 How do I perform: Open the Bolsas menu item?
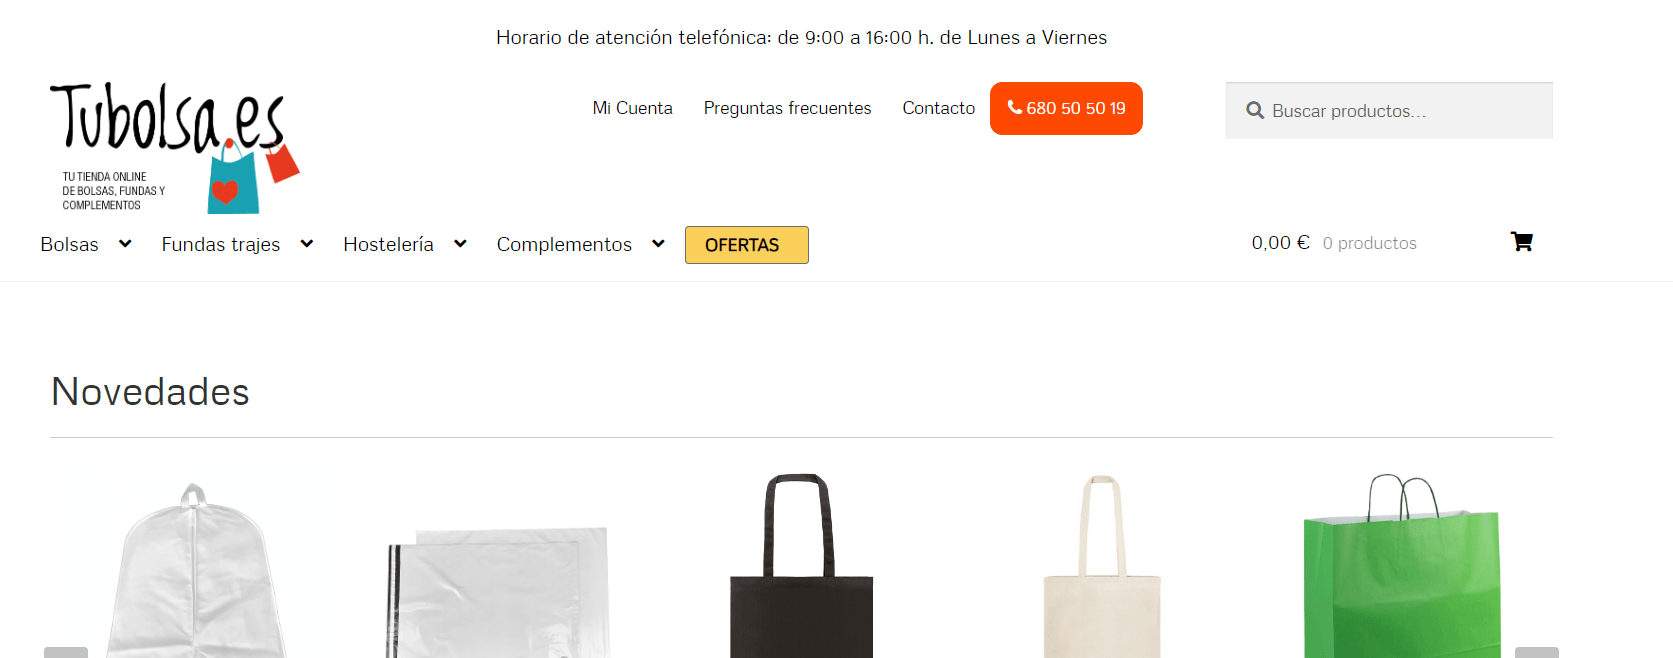[x=69, y=244]
